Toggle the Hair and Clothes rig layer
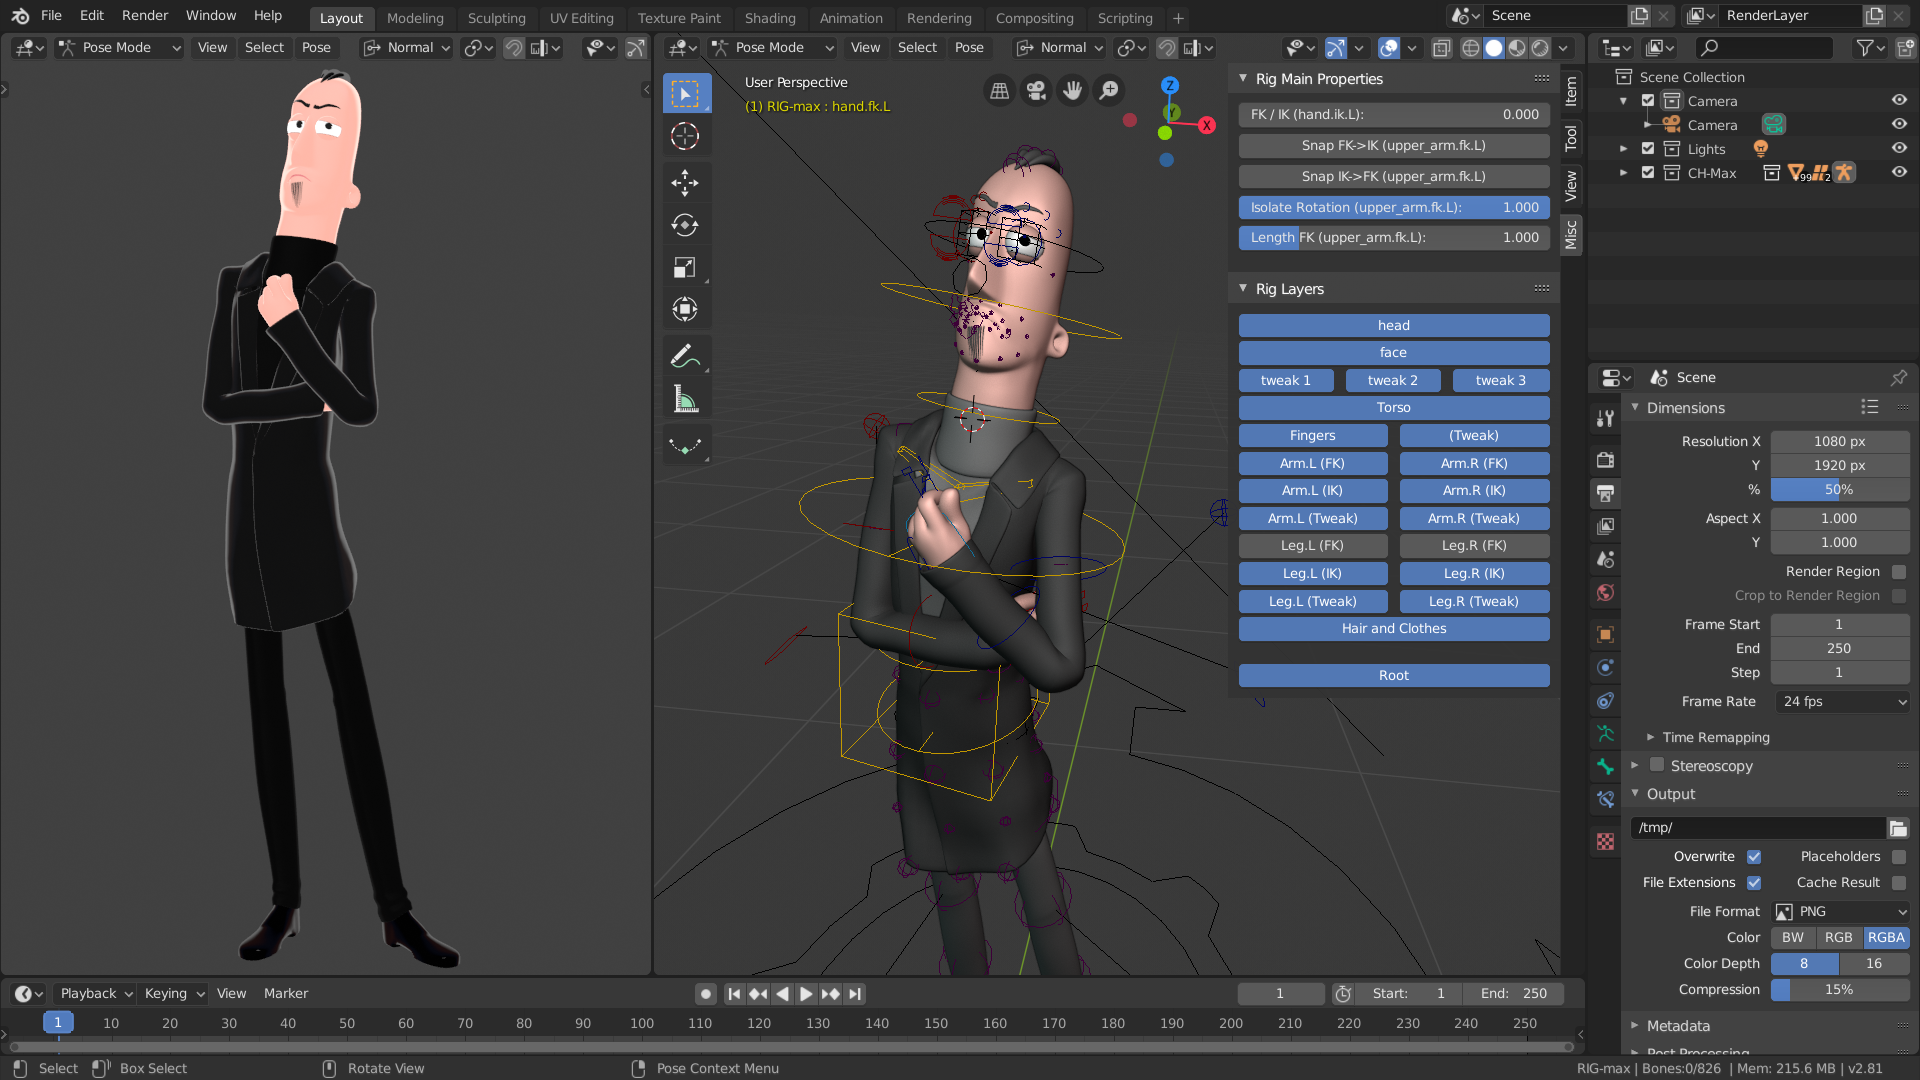 [1393, 629]
